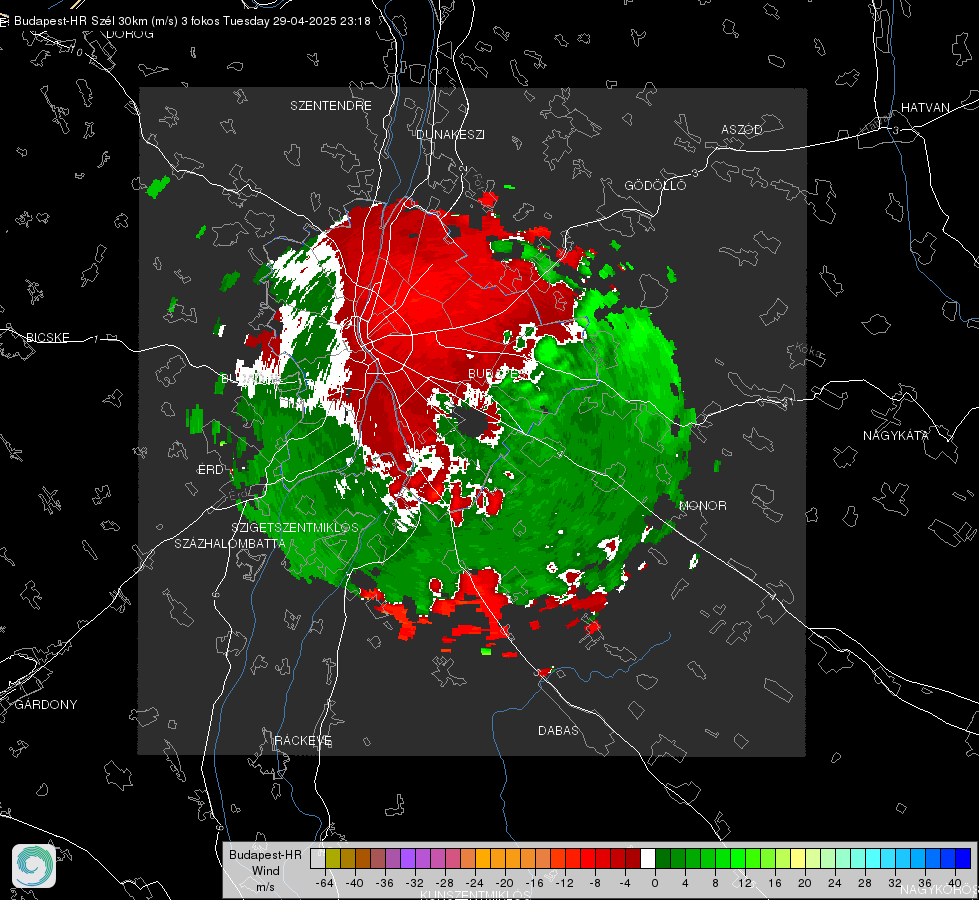Click the DUNAKESZI city label
The image size is (979, 900).
pyautogui.click(x=450, y=135)
